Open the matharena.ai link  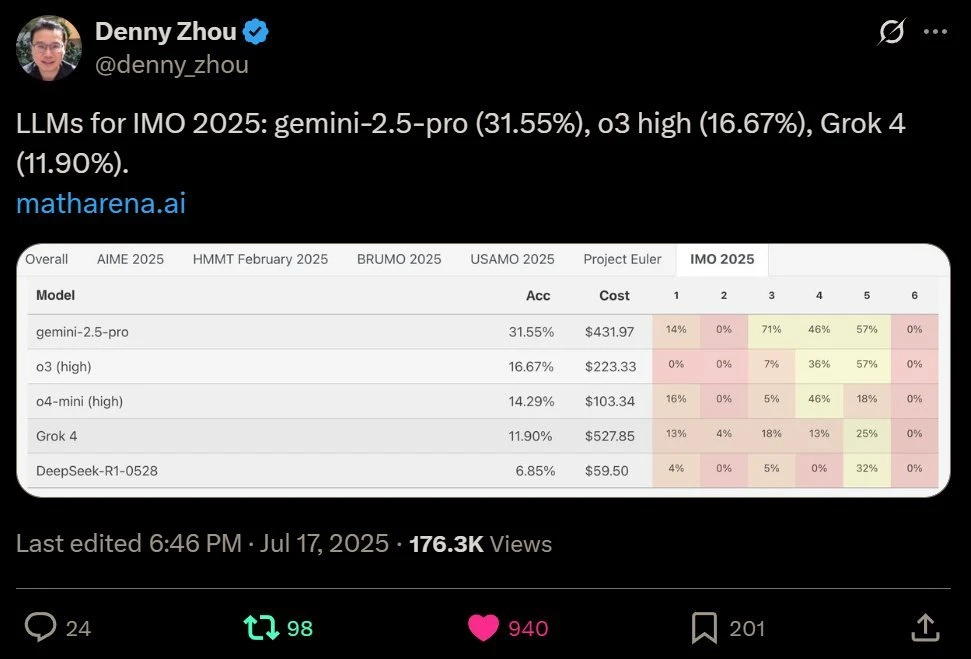coord(101,203)
